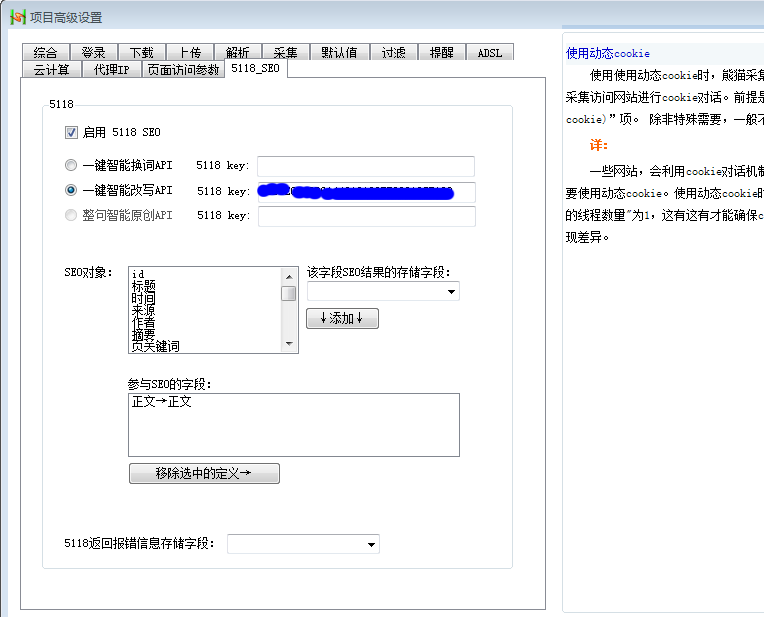Click the SEO对象 list scroll-down arrow
The image size is (764, 617).
[289, 344]
